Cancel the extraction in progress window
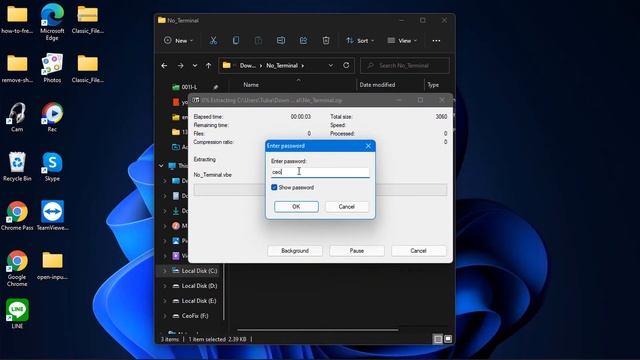Image resolution: width=640 pixels, height=360 pixels. 418,251
